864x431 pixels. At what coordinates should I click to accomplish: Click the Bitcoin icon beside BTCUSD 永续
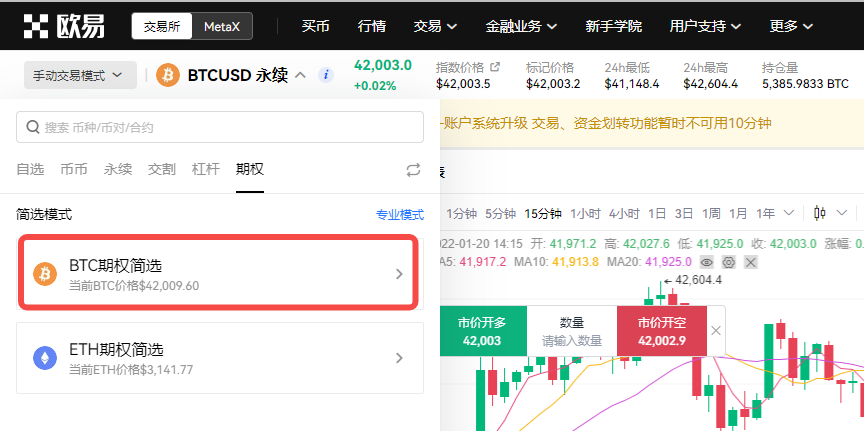click(x=168, y=75)
